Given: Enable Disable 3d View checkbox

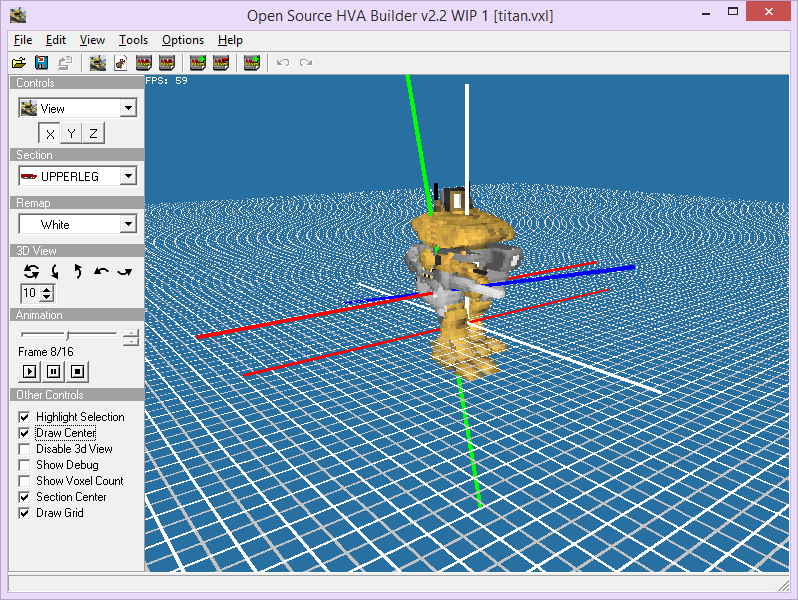Looking at the screenshot, I should [x=24, y=449].
